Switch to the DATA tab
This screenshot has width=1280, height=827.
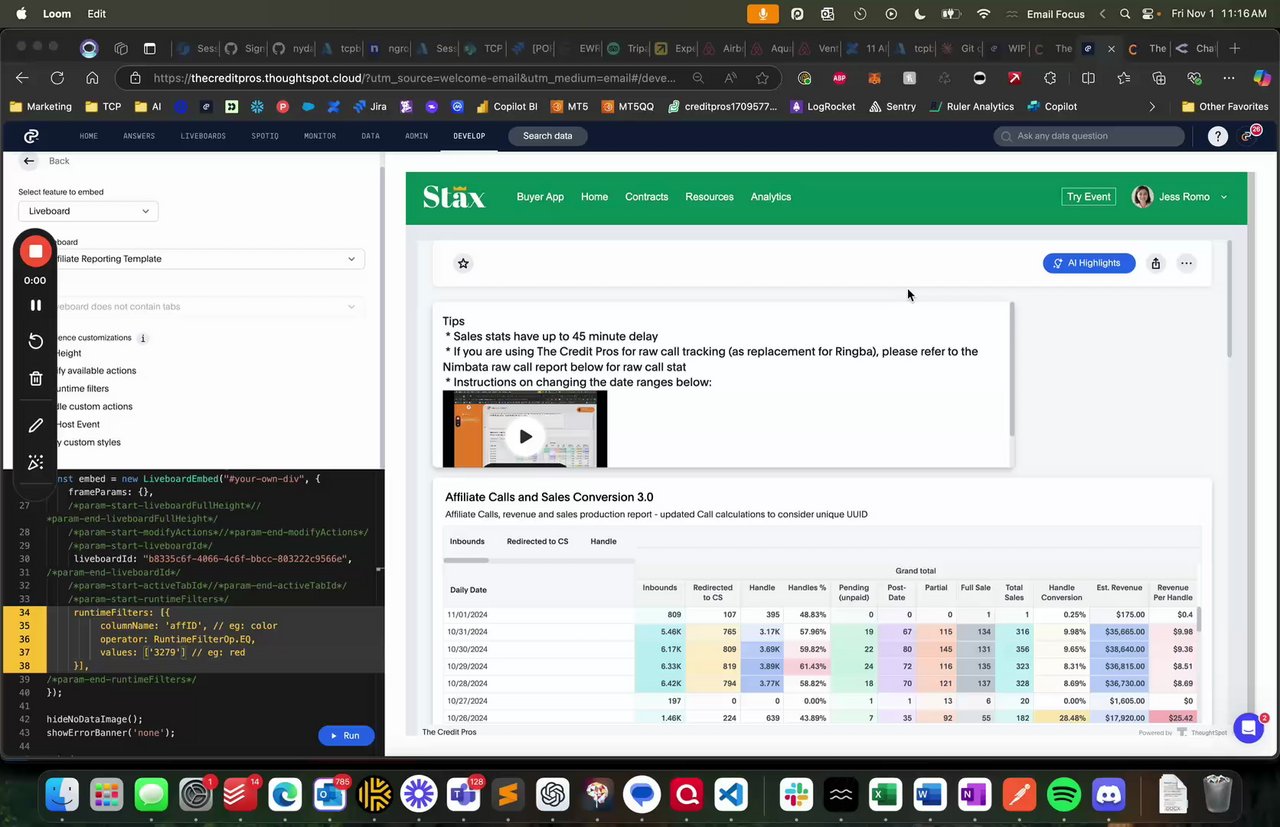(370, 136)
